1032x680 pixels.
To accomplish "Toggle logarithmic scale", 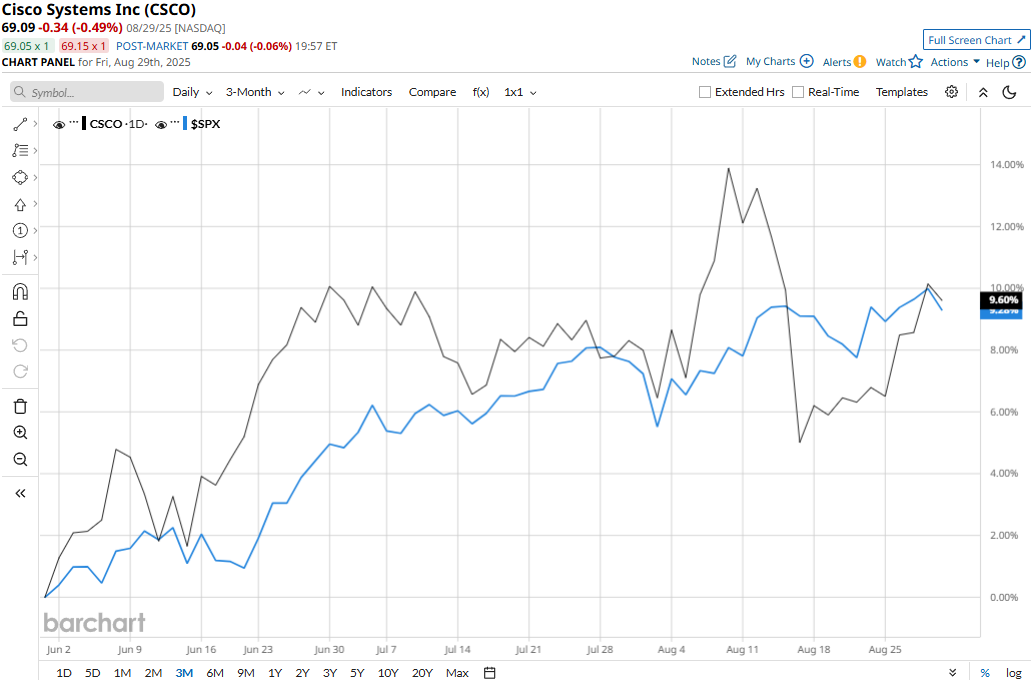I will point(1014,673).
